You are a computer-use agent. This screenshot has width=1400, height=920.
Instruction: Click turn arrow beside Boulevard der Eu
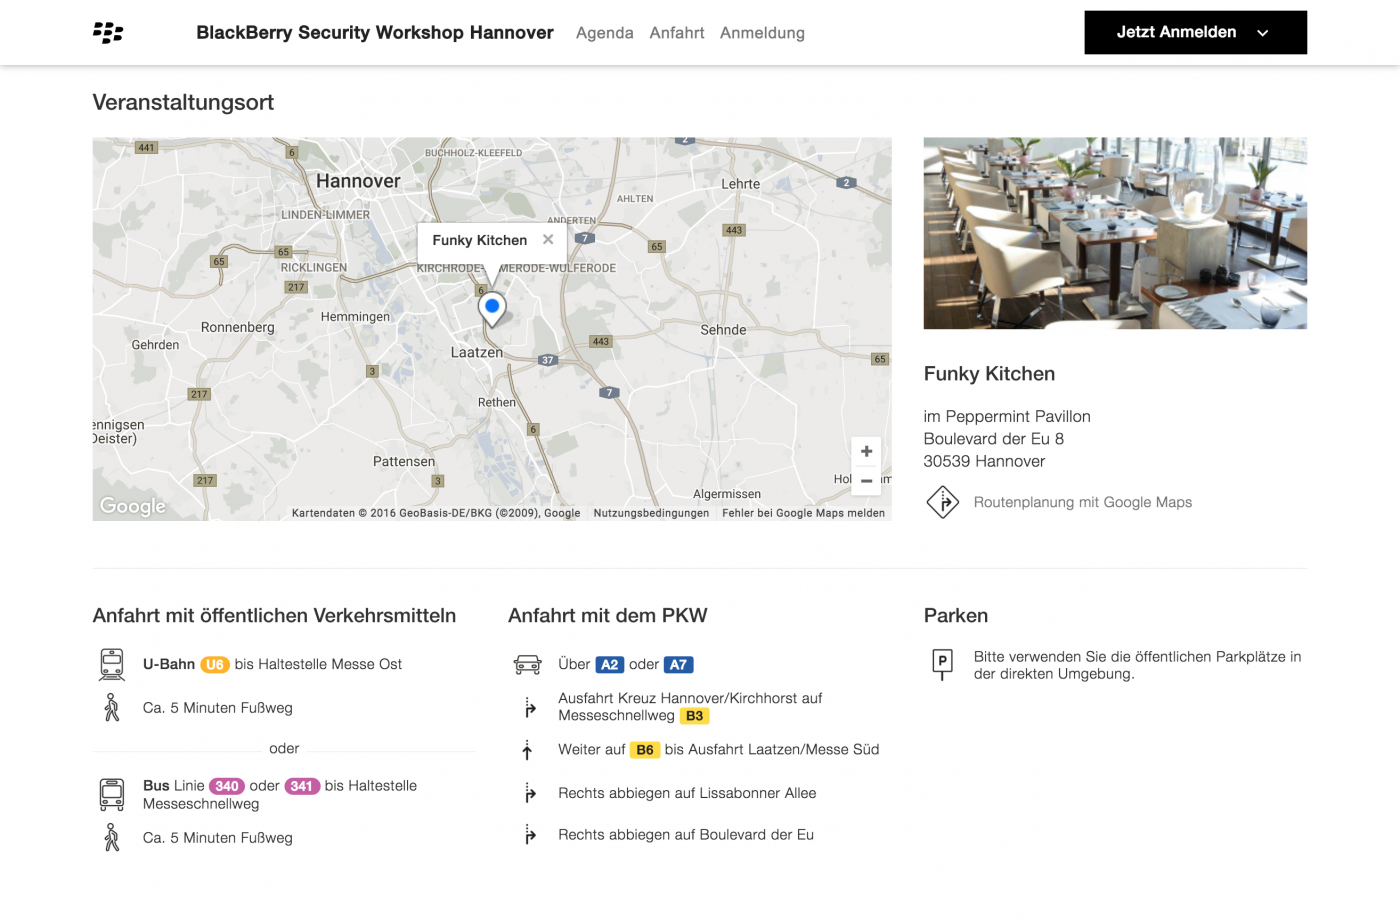coord(529,835)
